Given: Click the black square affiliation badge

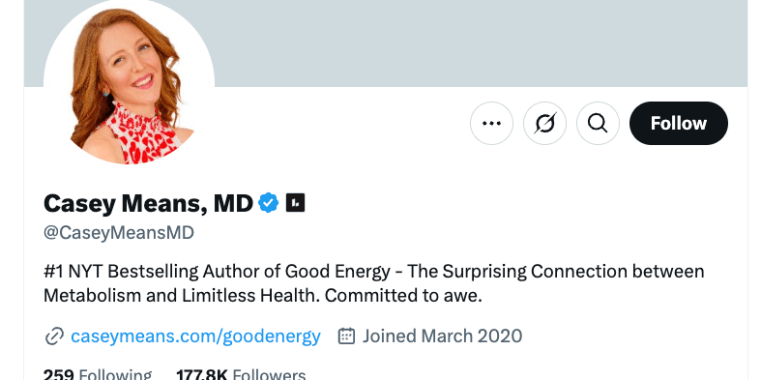Looking at the screenshot, I should [x=295, y=203].
